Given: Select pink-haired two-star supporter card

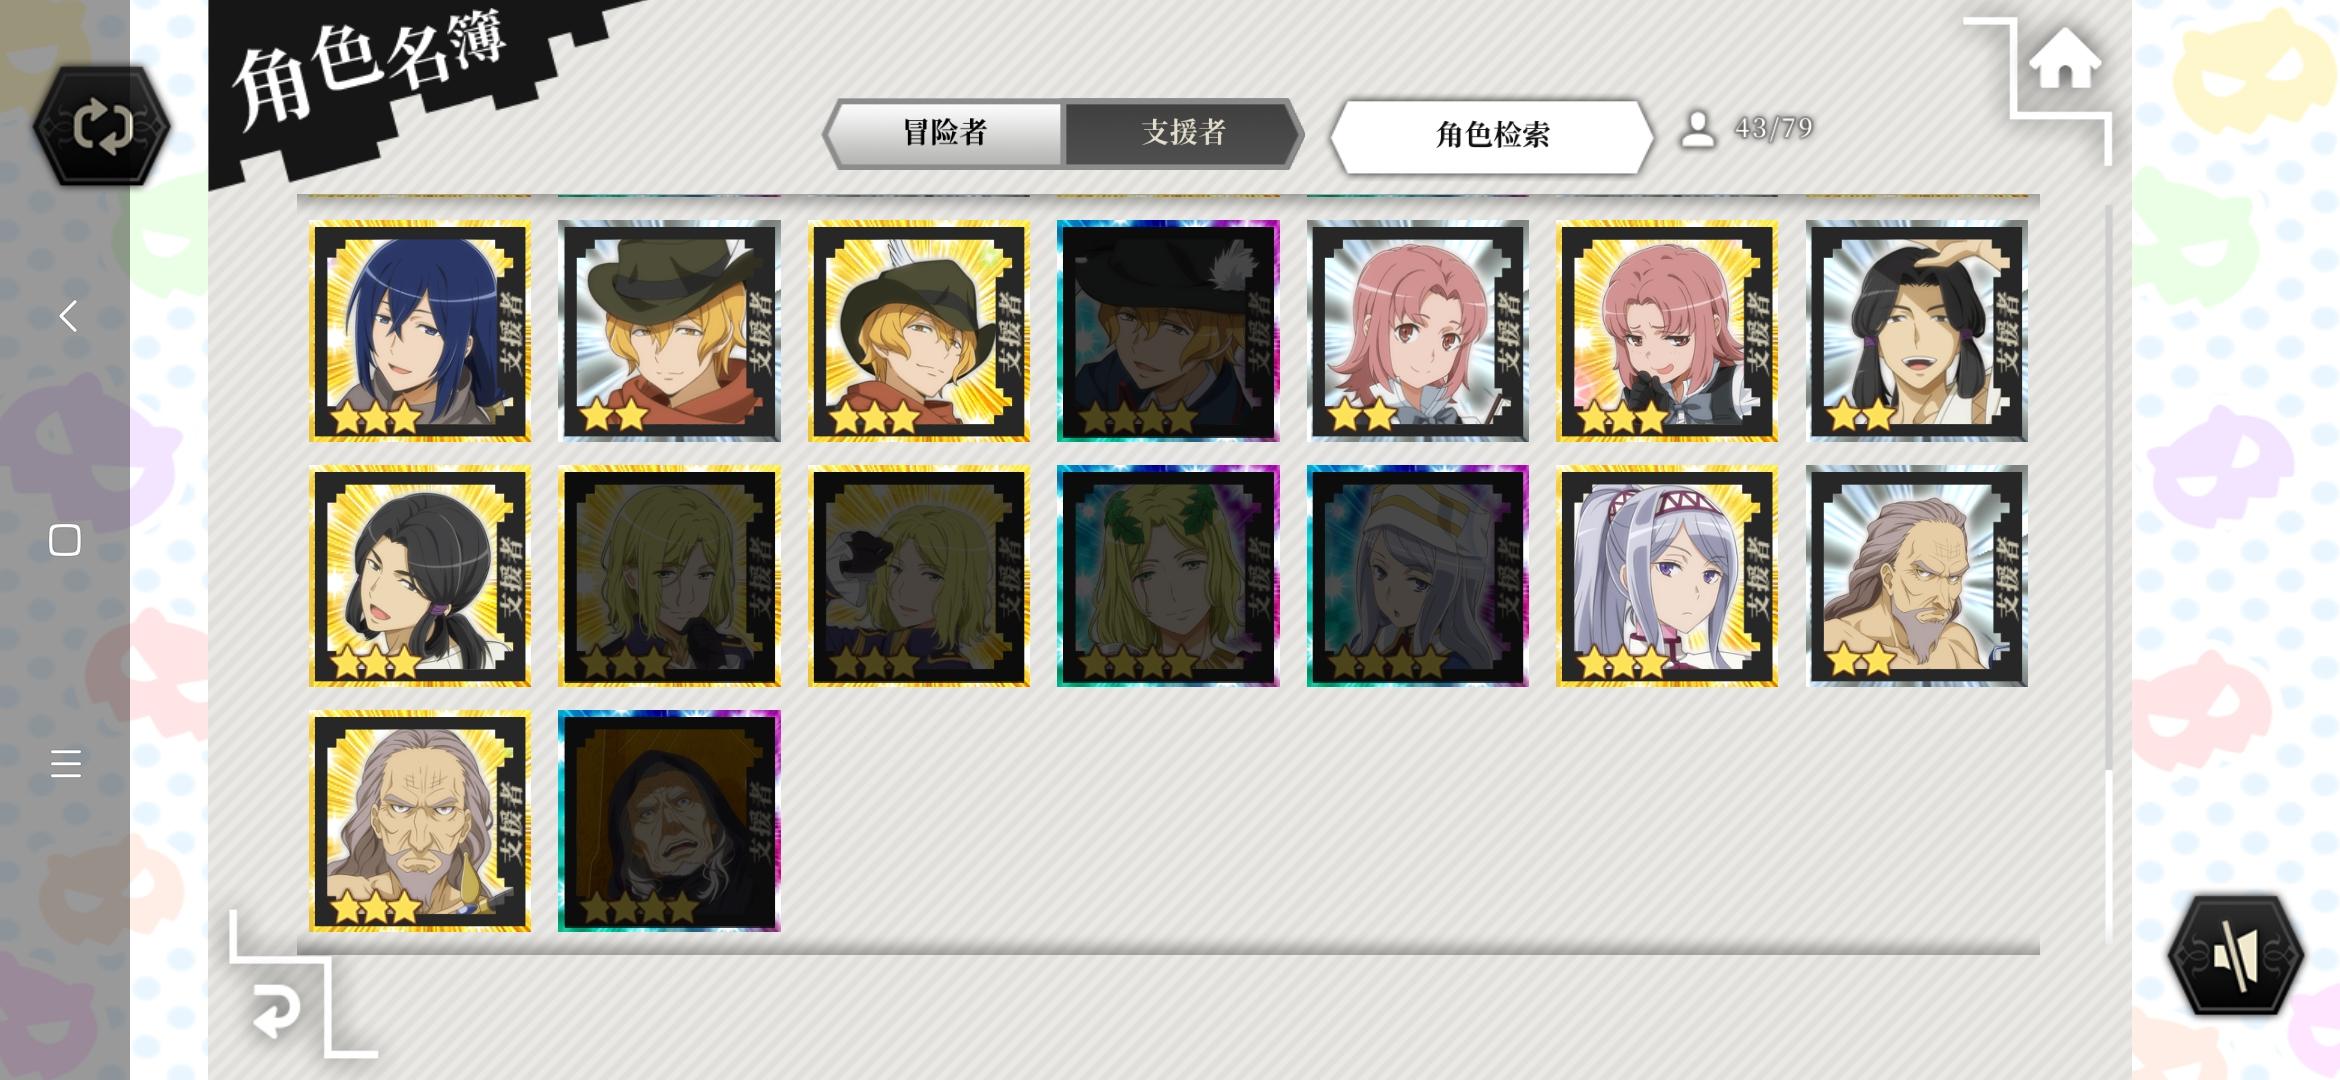Looking at the screenshot, I should pyautogui.click(x=1417, y=331).
